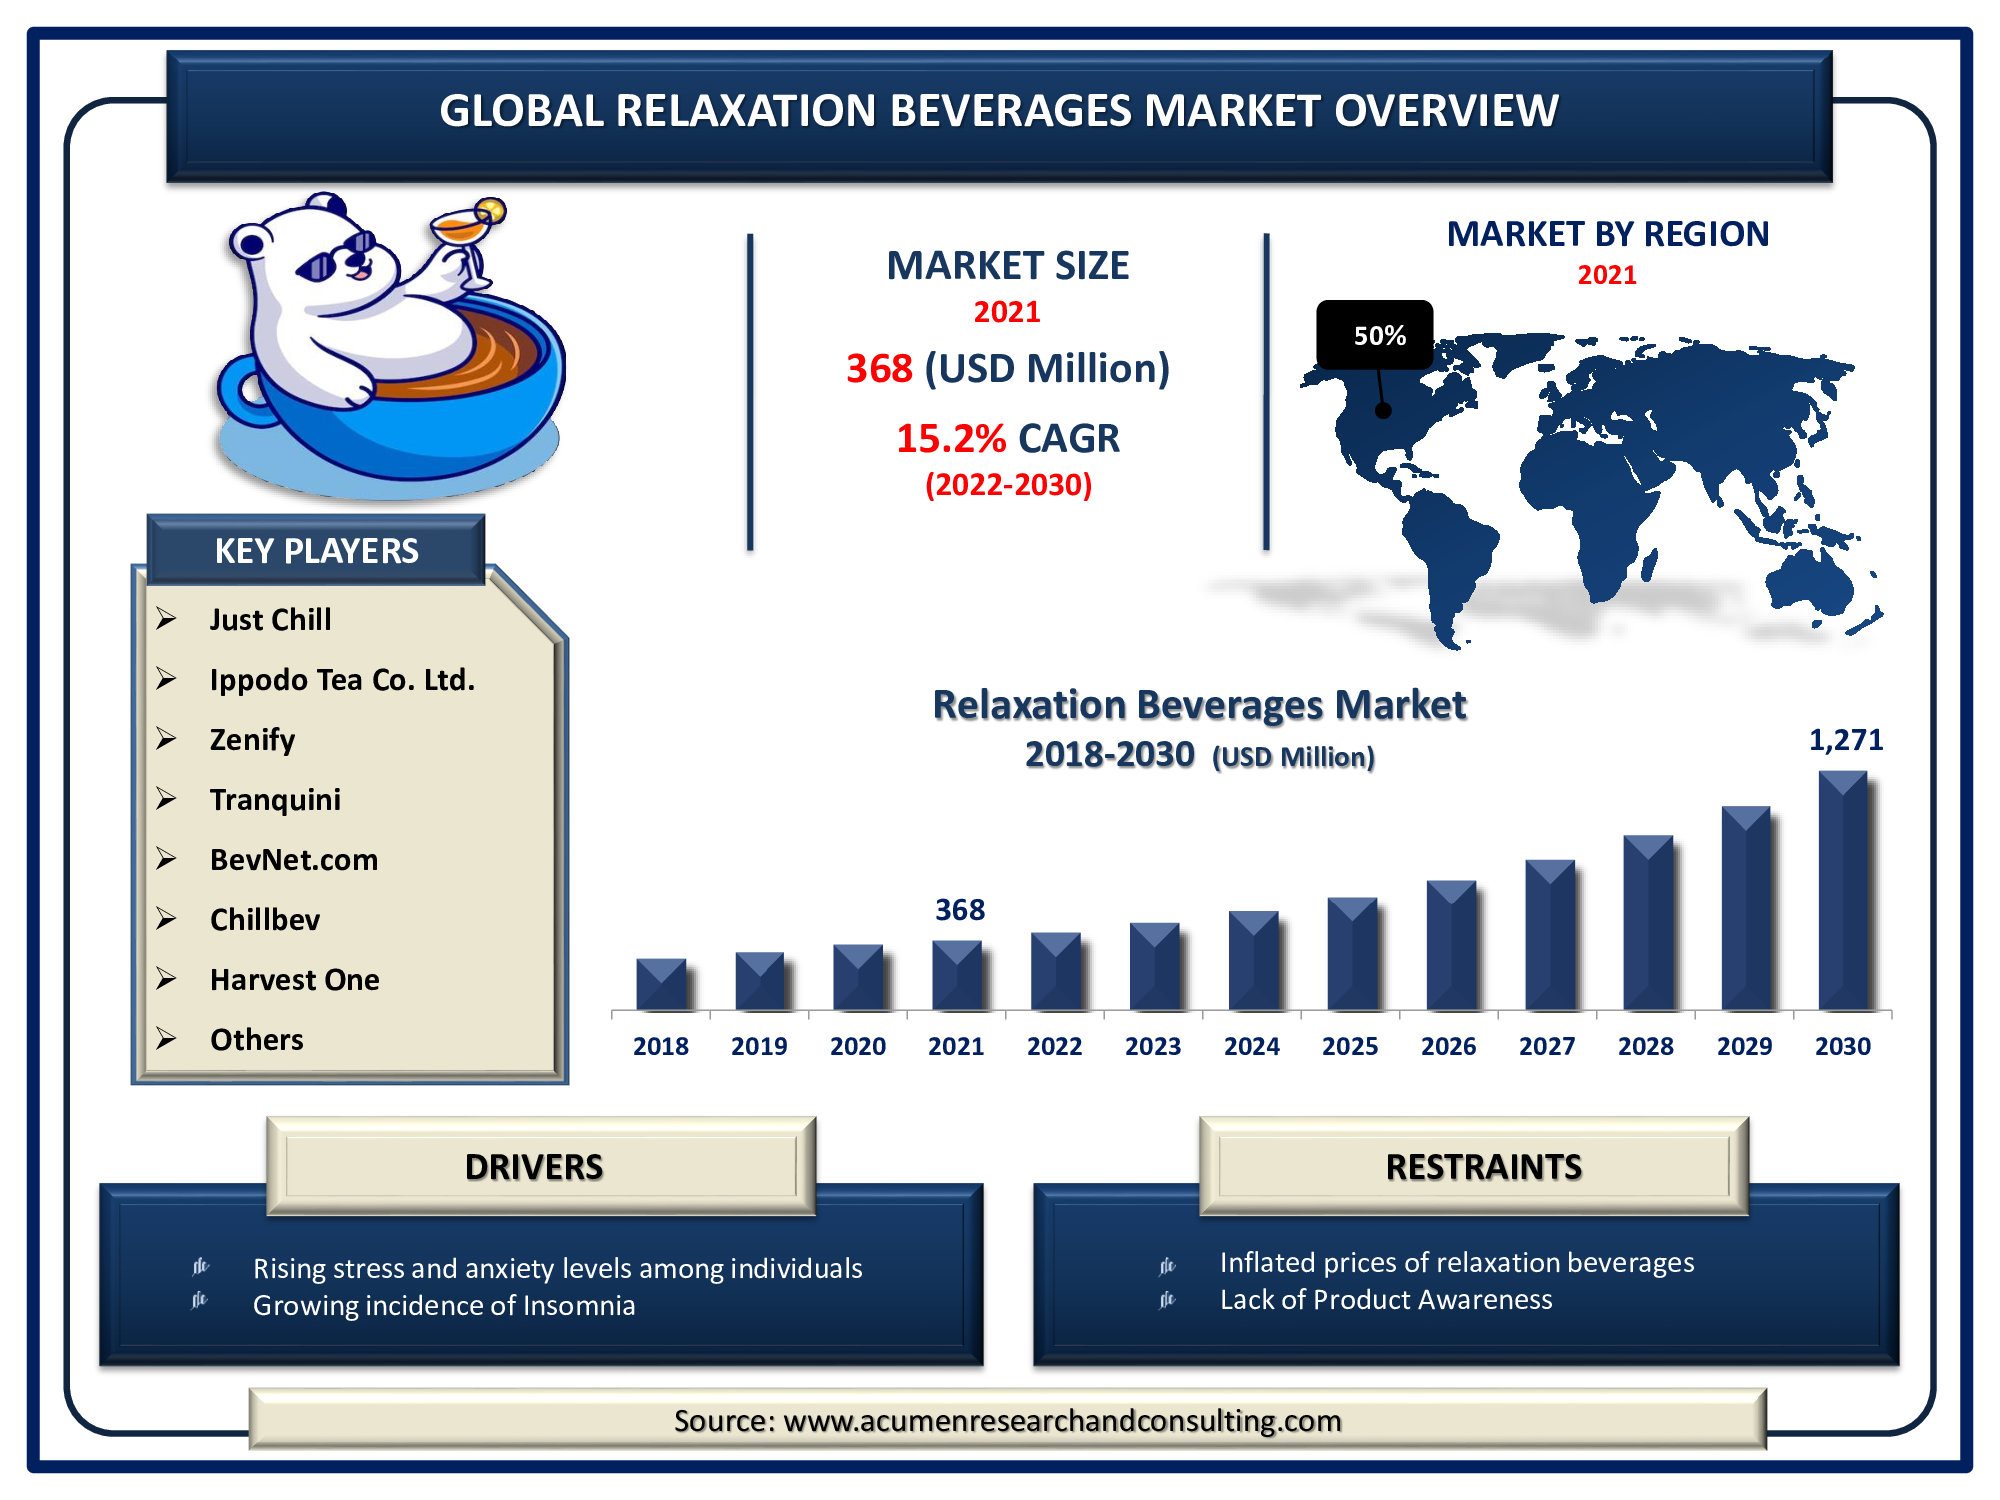2000x1500 pixels.
Task: Click the Just Chill key player name
Action: coord(271,619)
